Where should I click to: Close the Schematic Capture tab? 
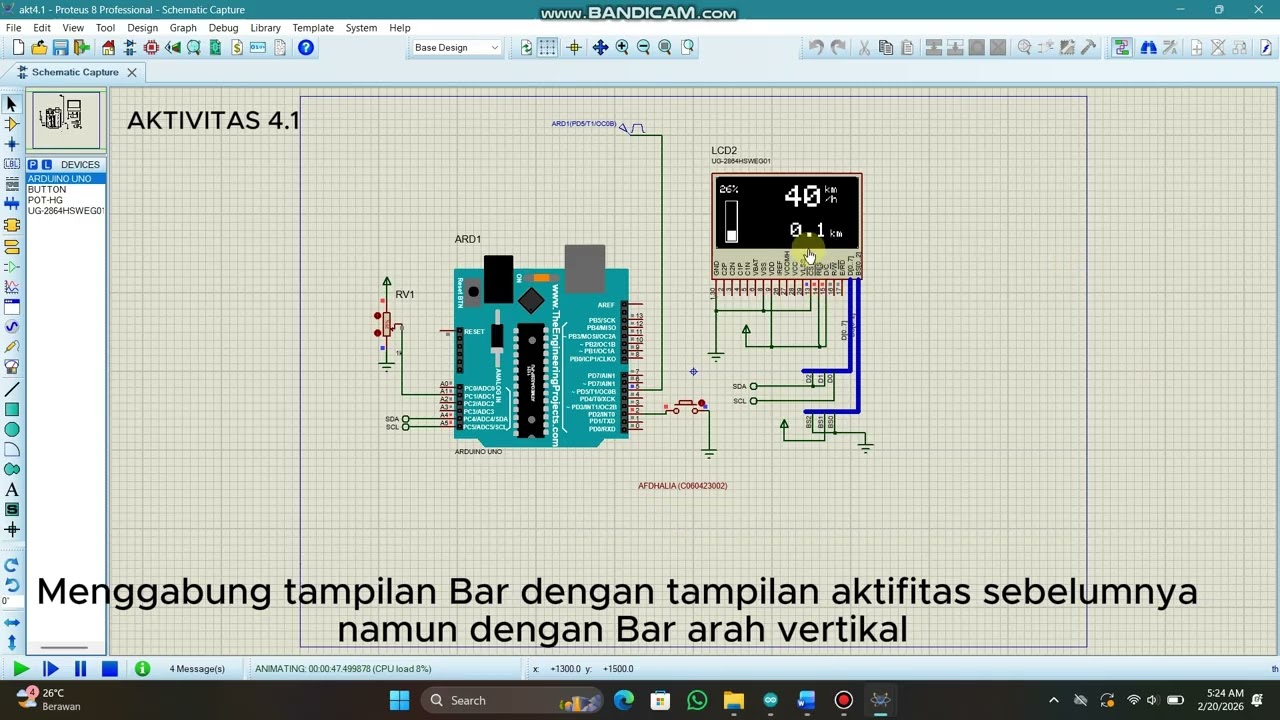(131, 72)
